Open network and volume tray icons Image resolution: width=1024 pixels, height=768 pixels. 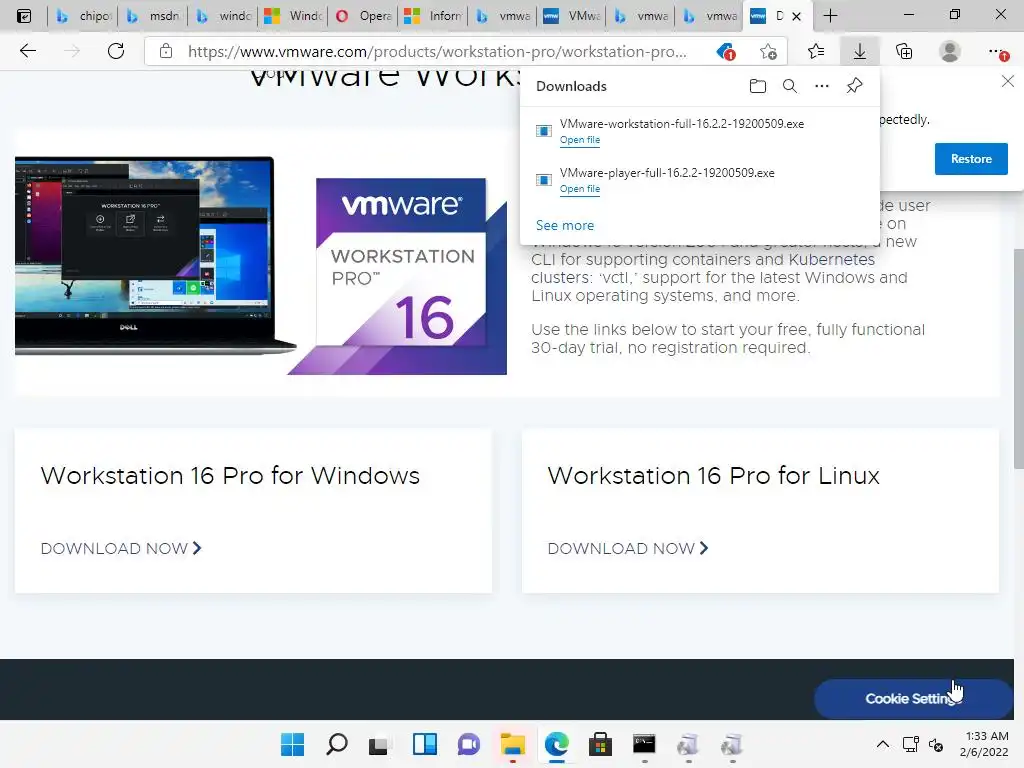point(923,744)
